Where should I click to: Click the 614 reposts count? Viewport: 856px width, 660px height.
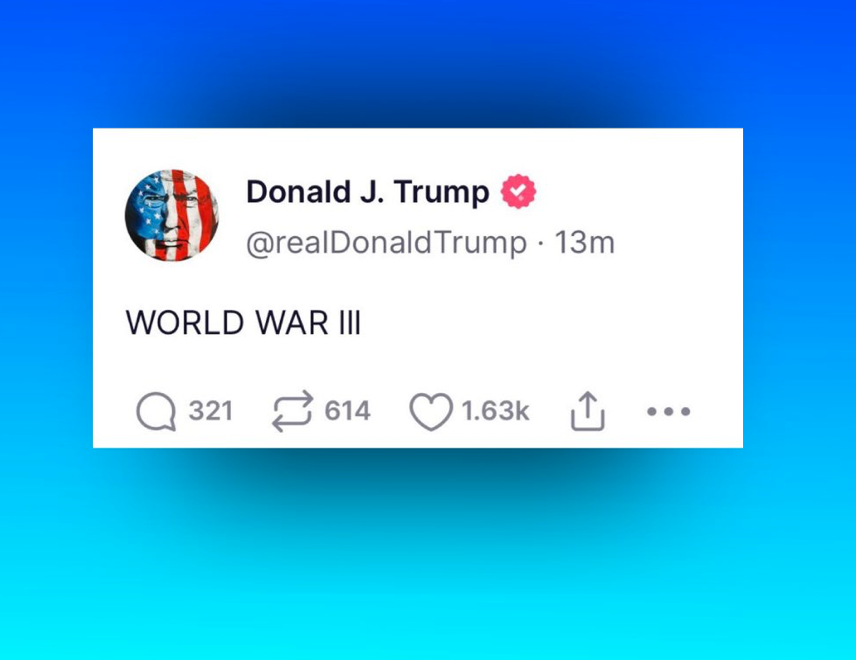pos(347,411)
